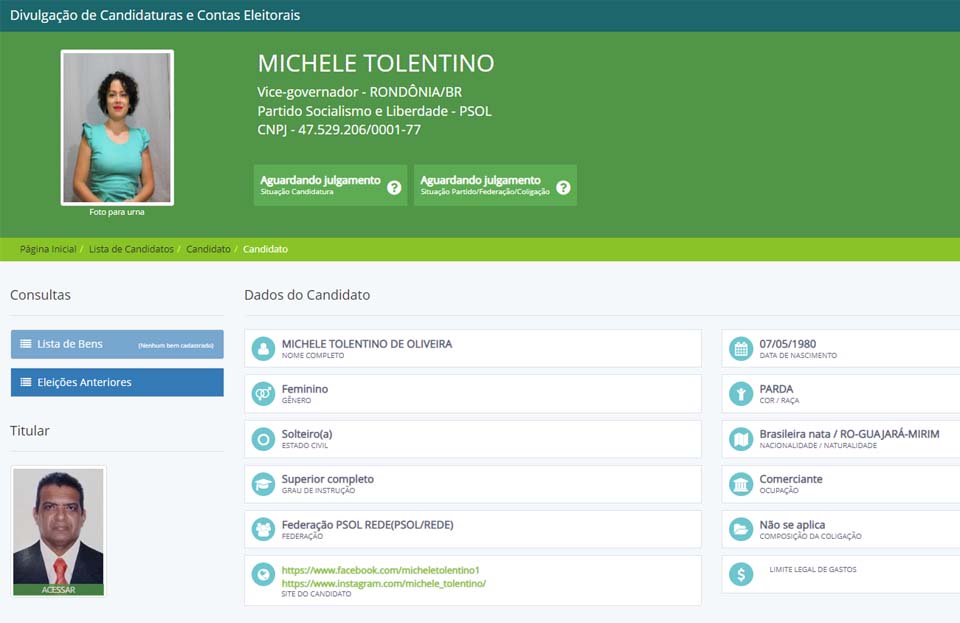Screen dimensions: 960x623
Task: Click the bank building icon beside Comerciante
Action: [741, 485]
